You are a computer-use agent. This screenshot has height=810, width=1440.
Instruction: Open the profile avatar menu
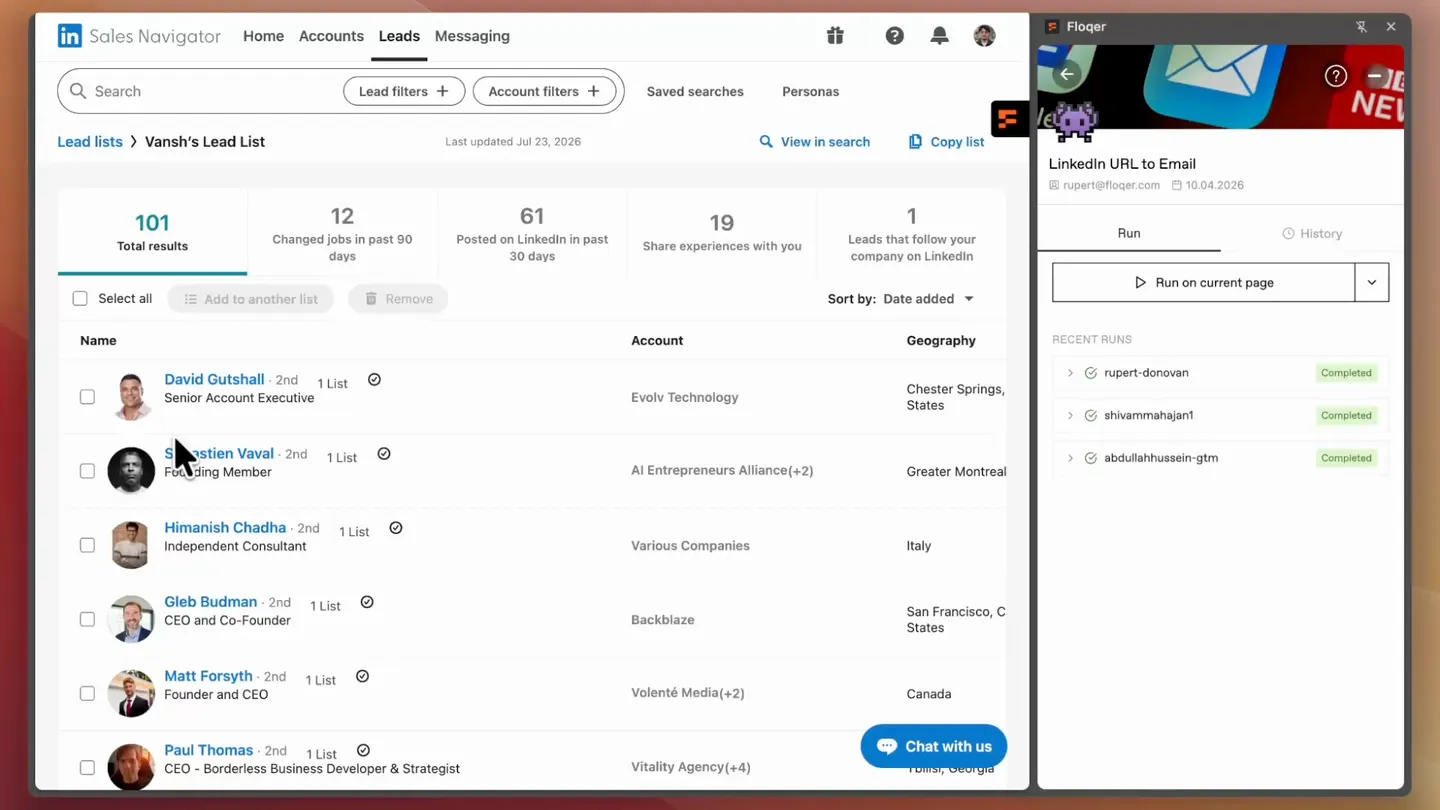985,36
